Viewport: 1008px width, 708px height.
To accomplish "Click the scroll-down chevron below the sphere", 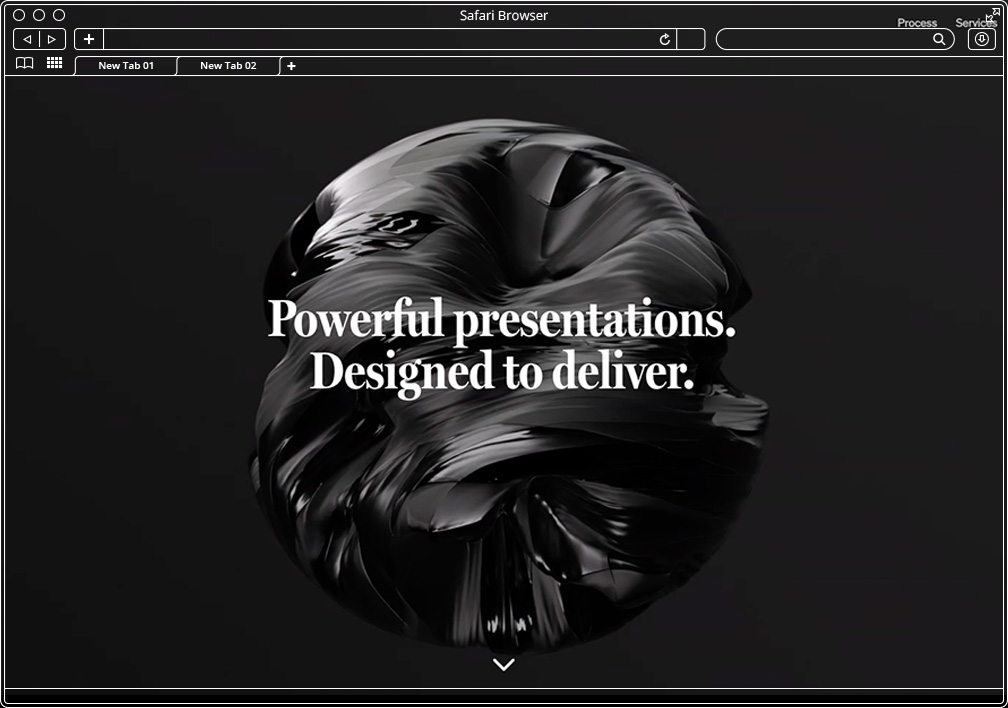I will click(504, 664).
